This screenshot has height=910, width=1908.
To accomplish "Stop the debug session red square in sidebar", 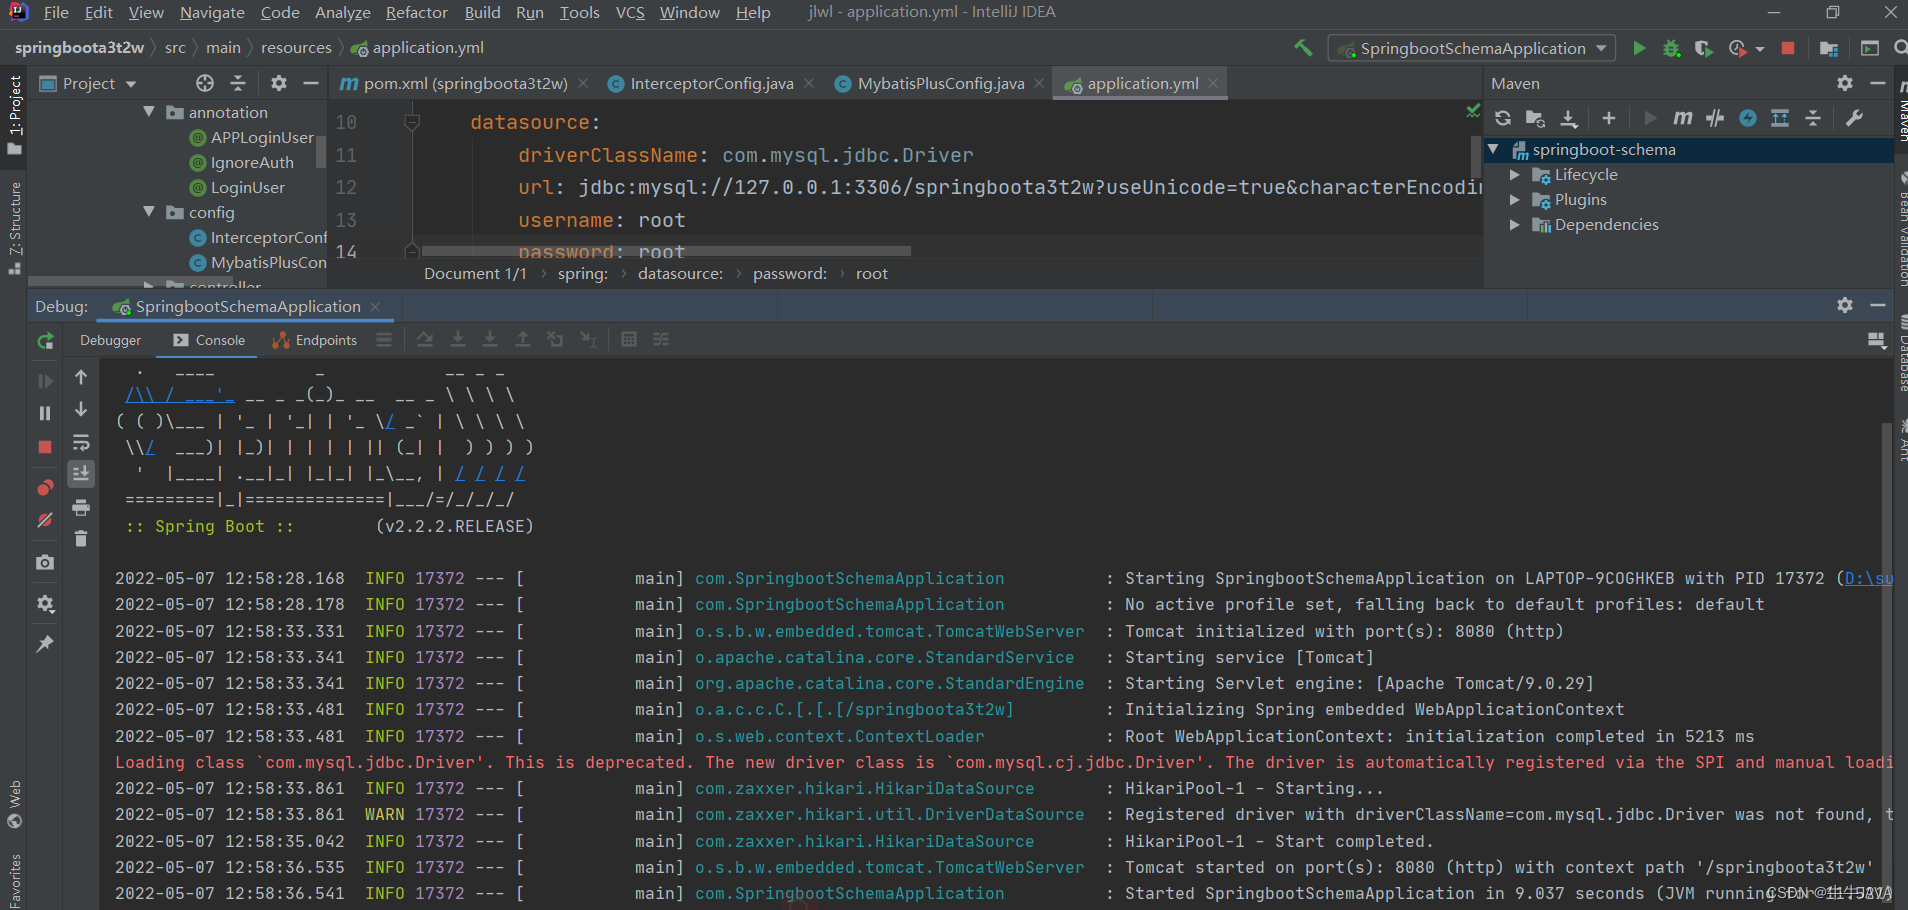I will [x=45, y=447].
